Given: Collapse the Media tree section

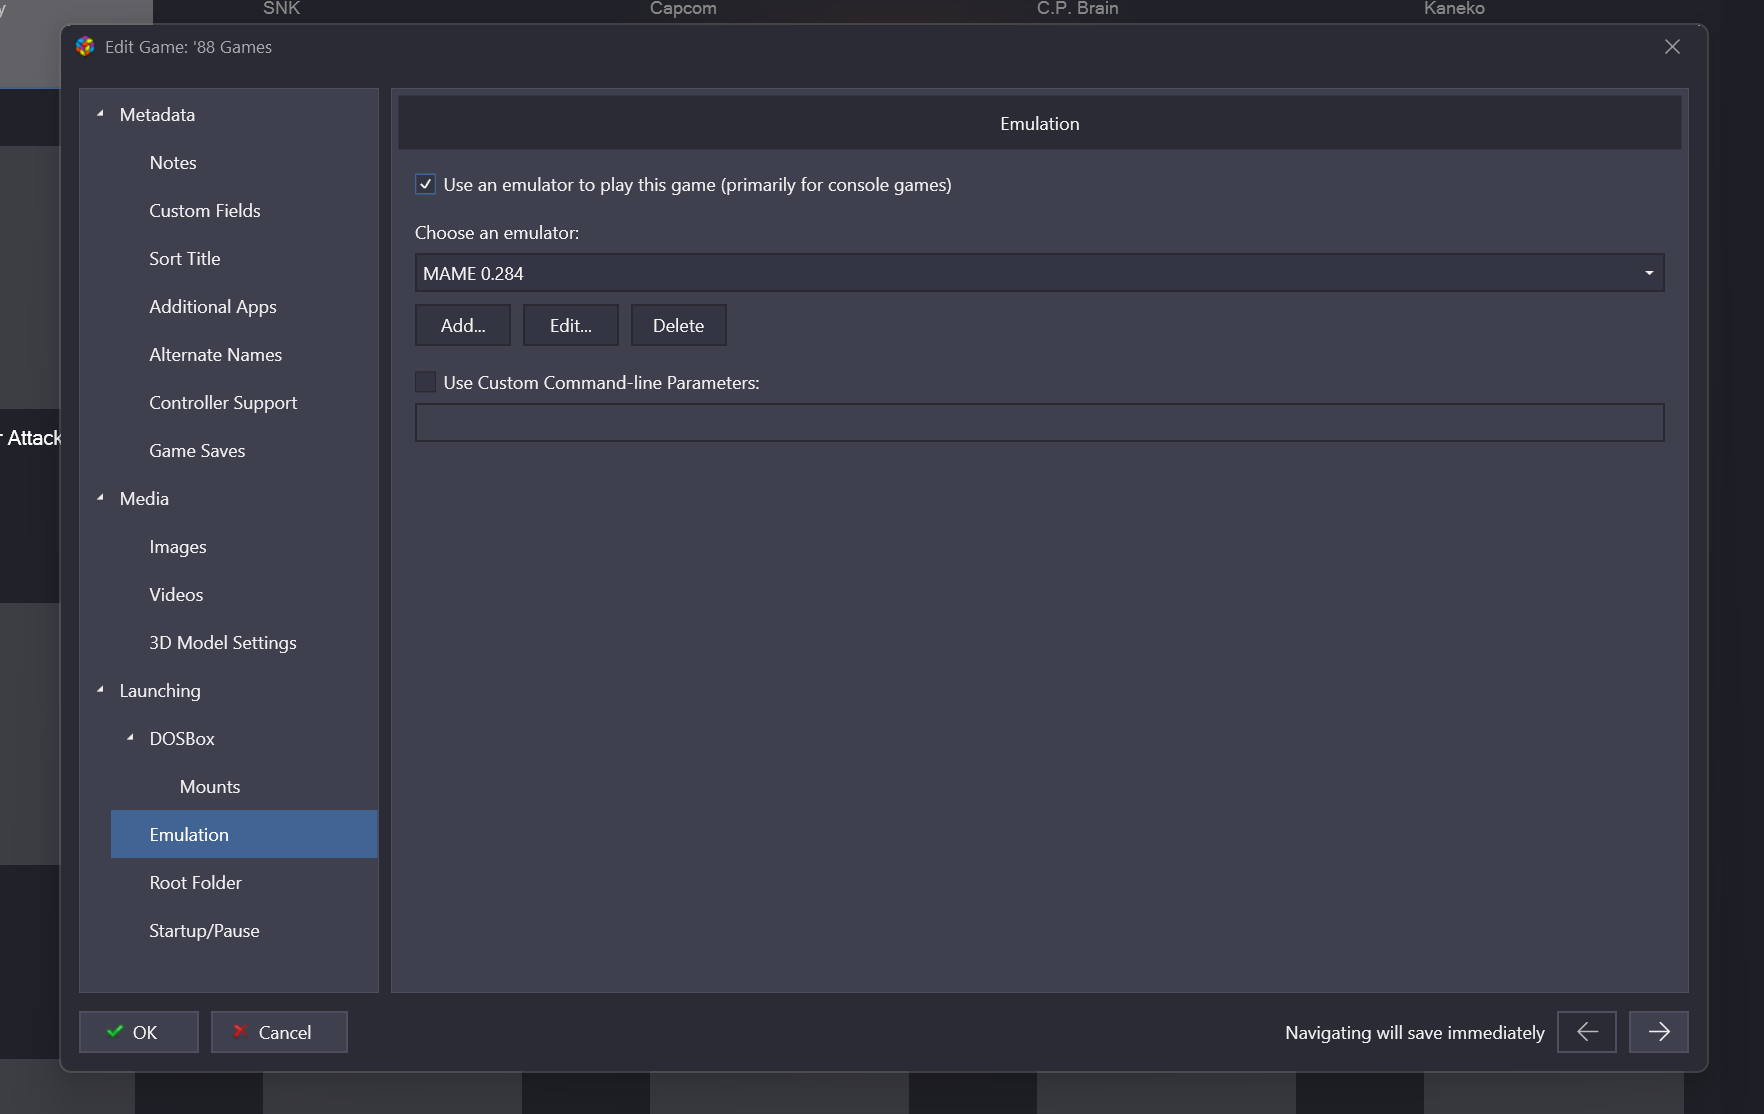Looking at the screenshot, I should pos(100,499).
